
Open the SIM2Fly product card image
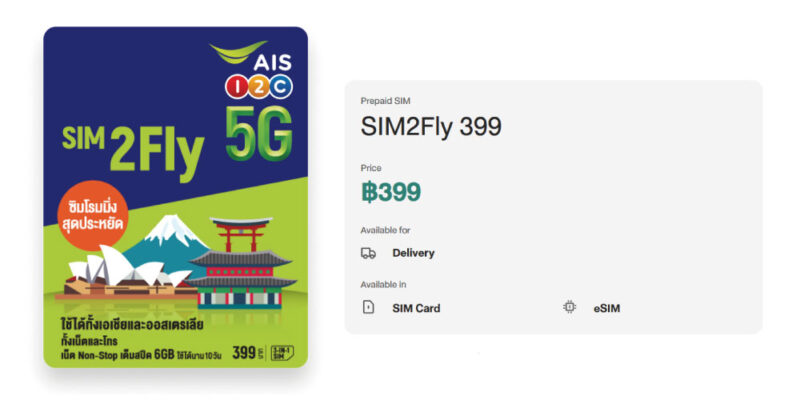176,197
